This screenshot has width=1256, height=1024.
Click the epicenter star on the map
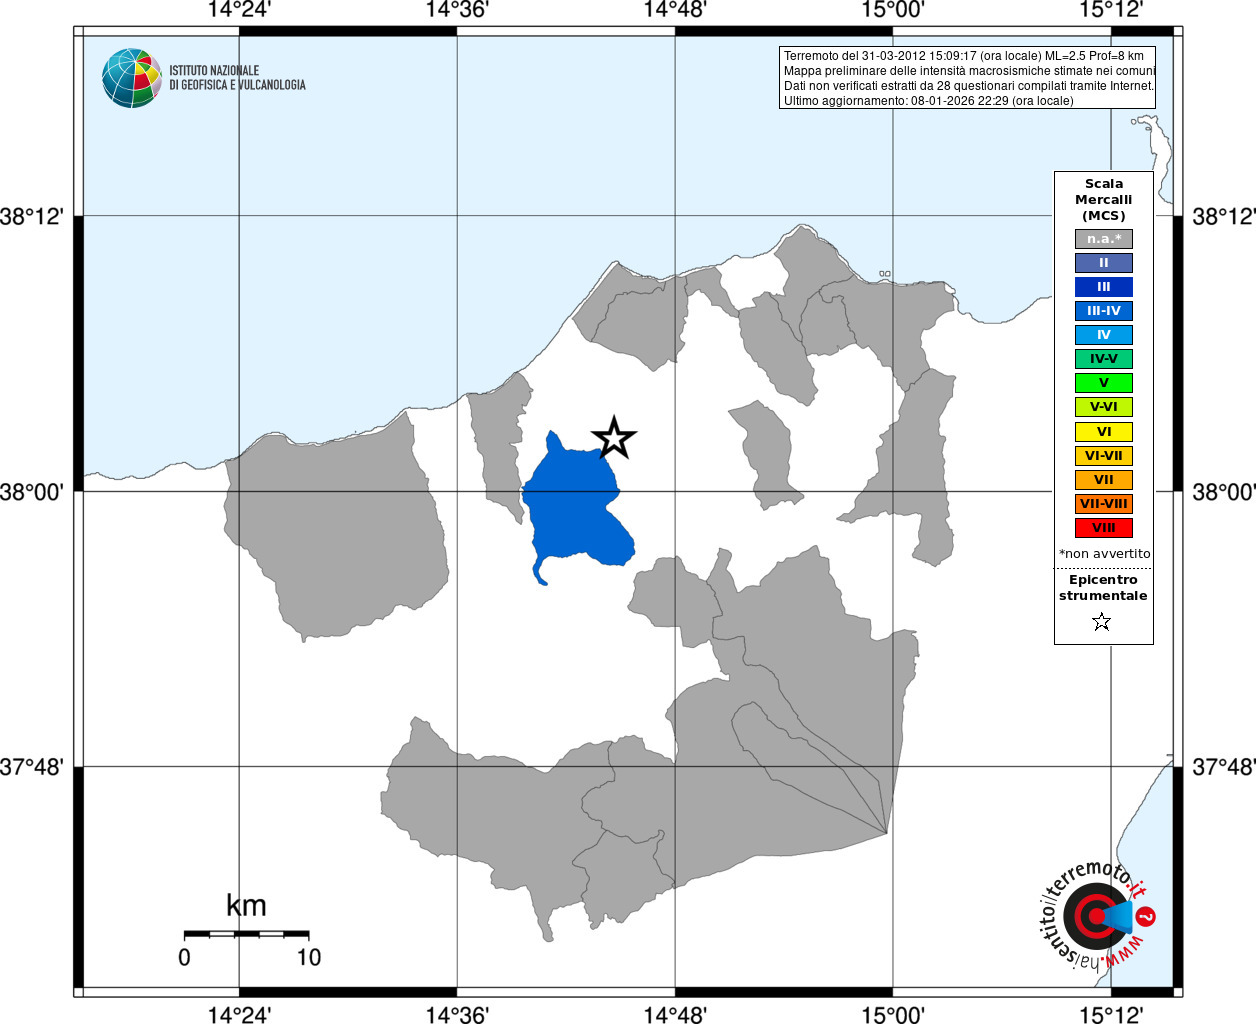pyautogui.click(x=614, y=437)
